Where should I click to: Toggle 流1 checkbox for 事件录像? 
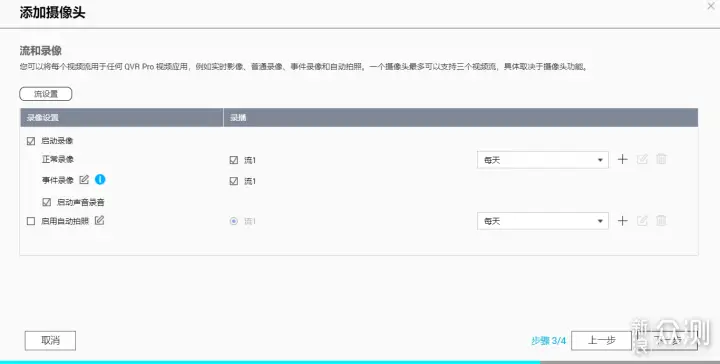234,181
